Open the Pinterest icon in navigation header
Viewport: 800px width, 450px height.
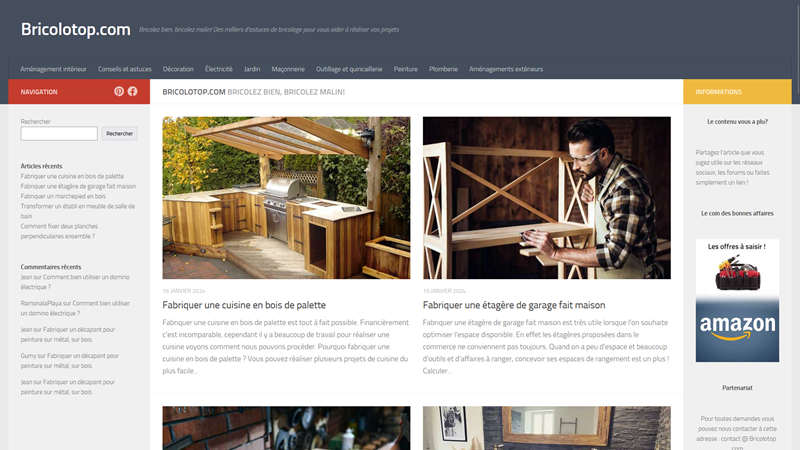119,91
